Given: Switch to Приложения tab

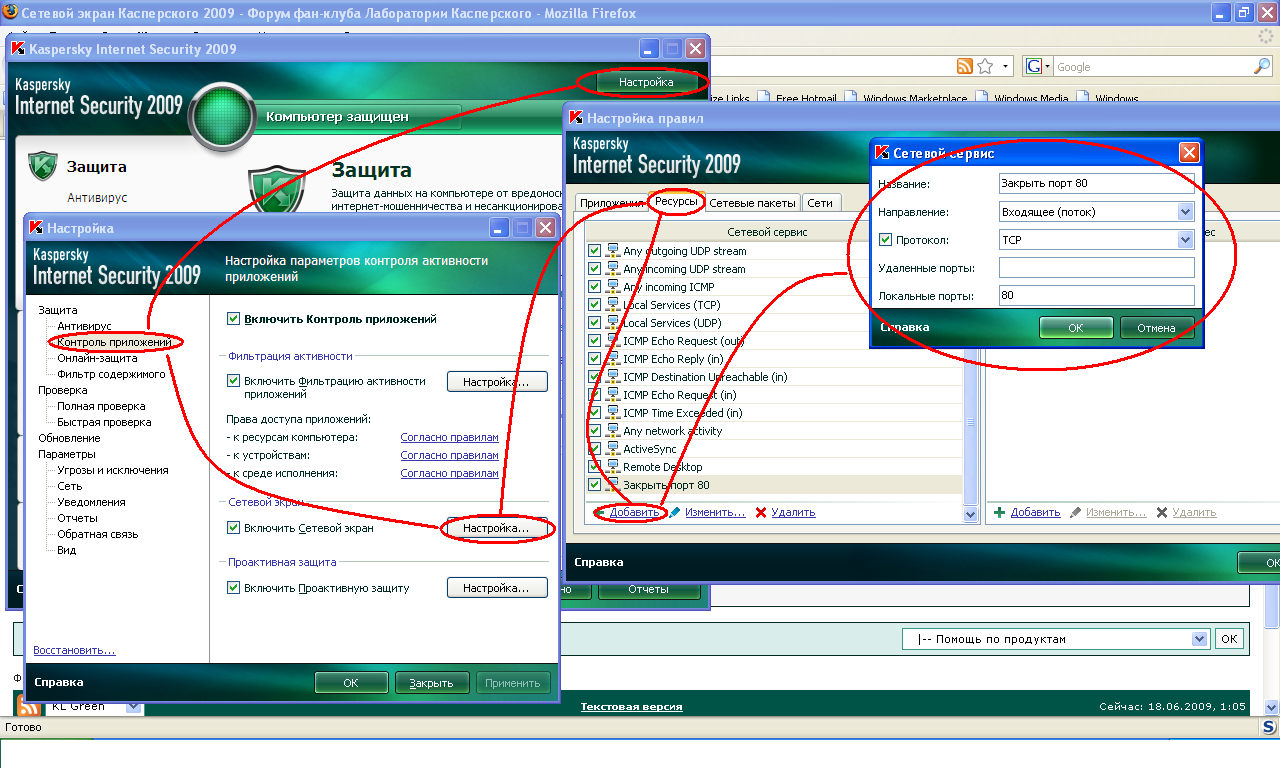Looking at the screenshot, I should coord(610,202).
